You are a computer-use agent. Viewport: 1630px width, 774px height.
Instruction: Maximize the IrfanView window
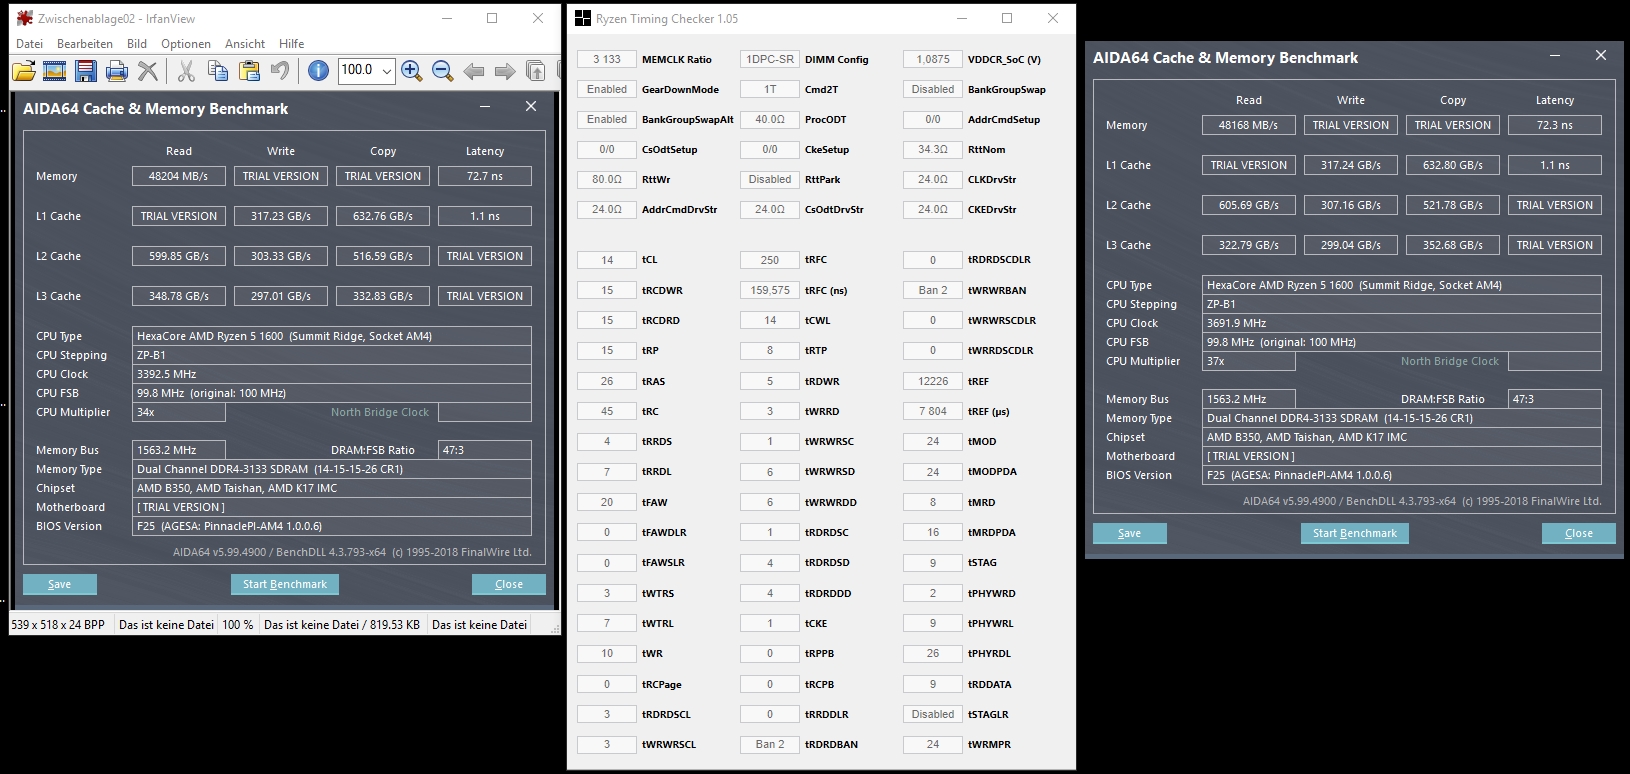492,18
